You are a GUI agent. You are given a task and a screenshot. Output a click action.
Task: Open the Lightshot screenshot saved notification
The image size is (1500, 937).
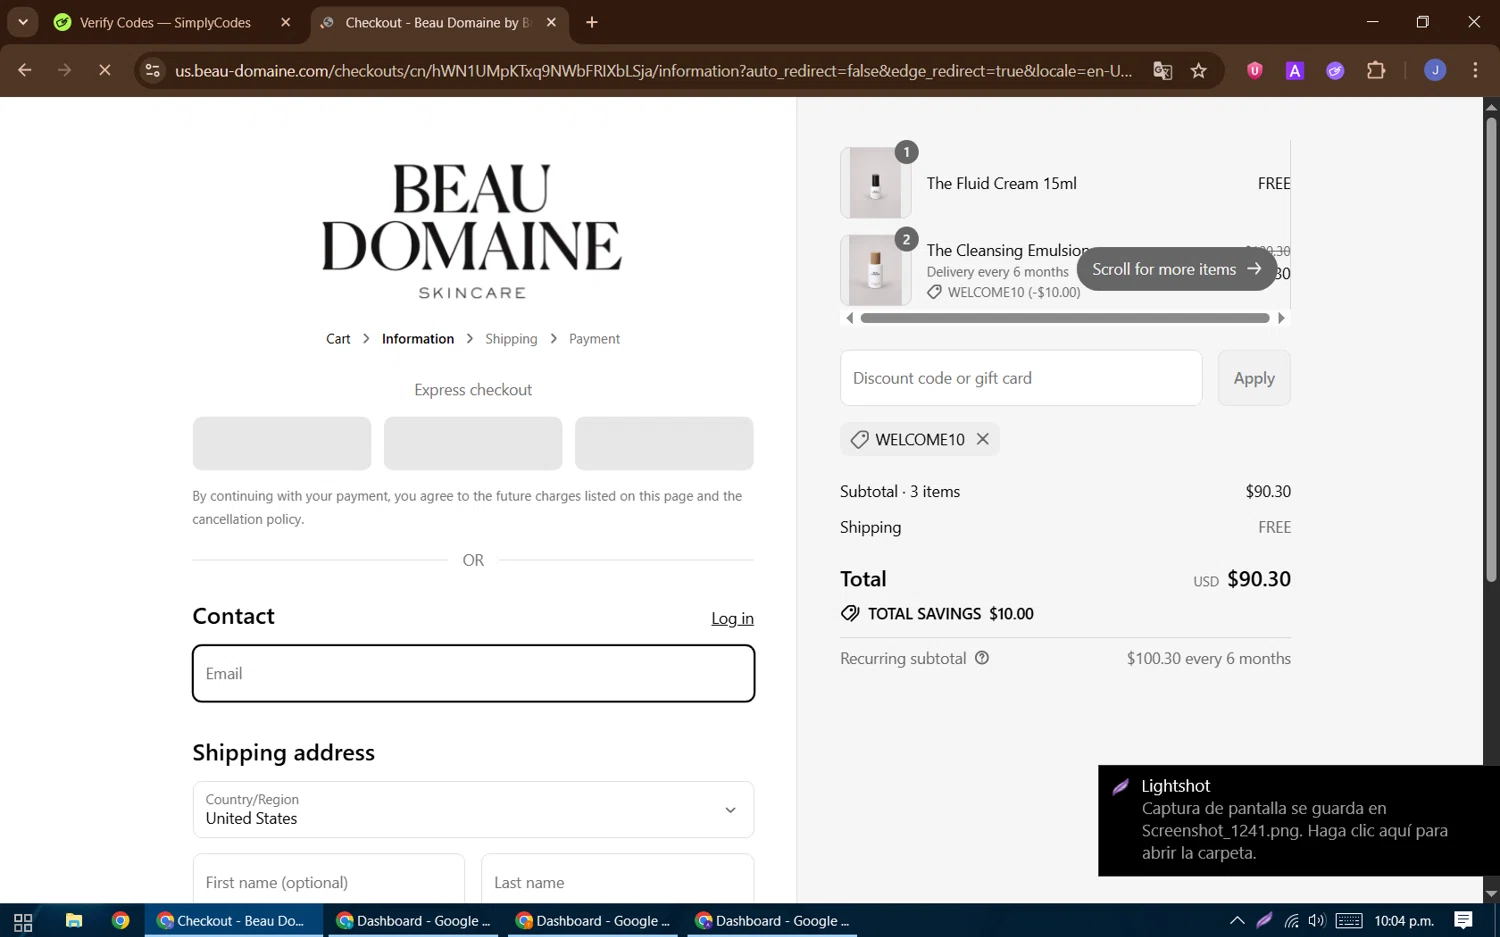(x=1298, y=820)
